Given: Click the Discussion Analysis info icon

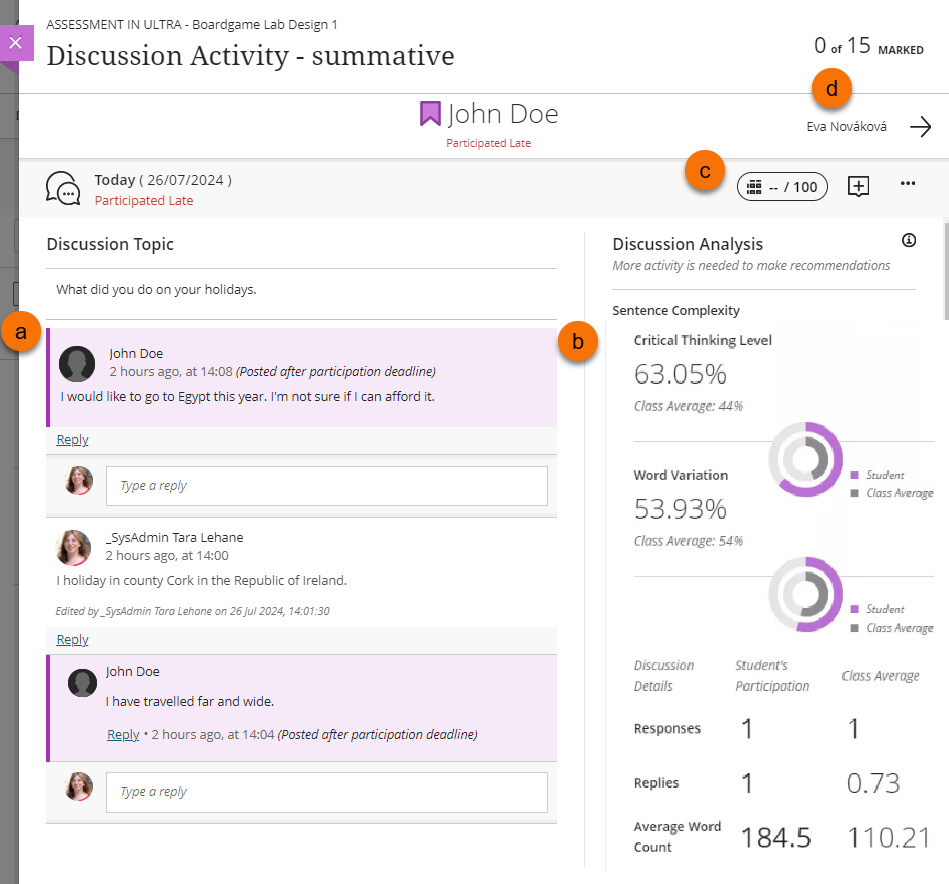Looking at the screenshot, I should click(908, 240).
